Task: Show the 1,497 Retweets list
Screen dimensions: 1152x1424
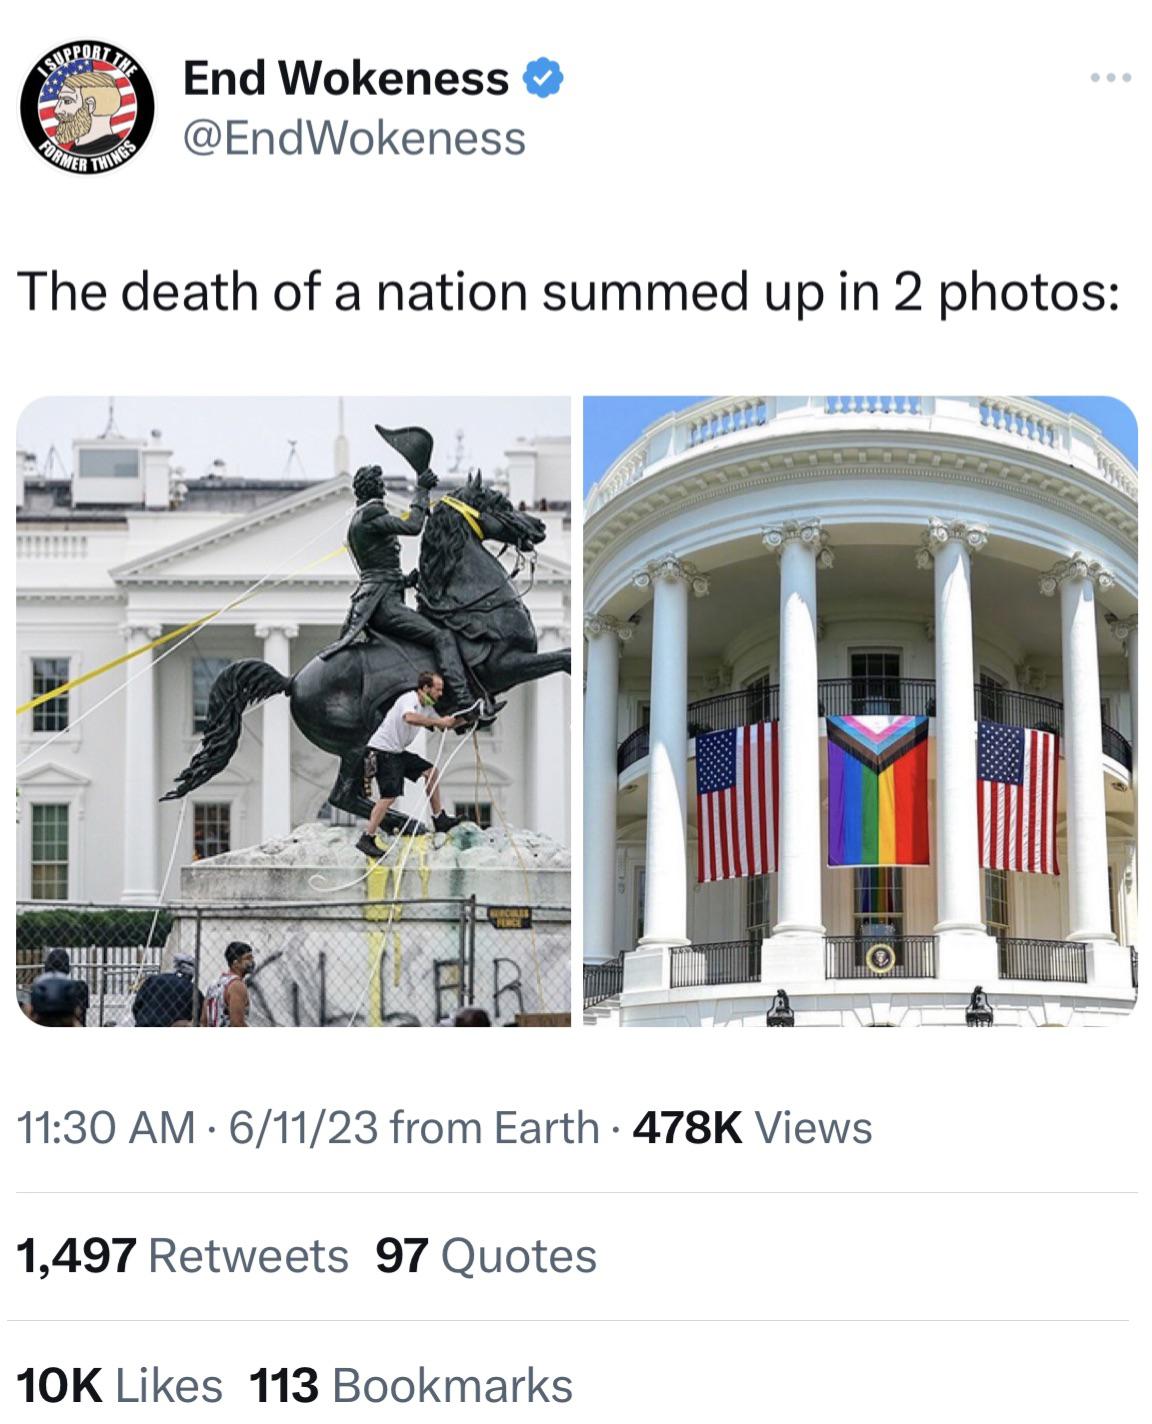Action: tap(183, 1256)
